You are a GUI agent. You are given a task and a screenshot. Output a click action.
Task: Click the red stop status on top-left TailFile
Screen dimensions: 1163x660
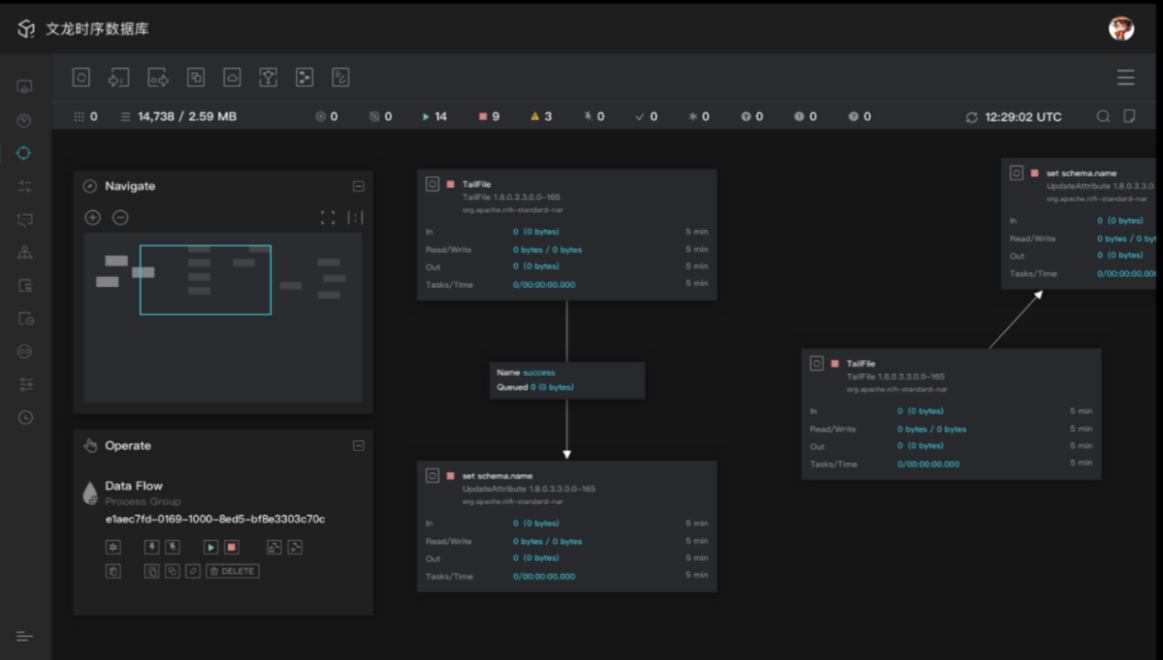450,184
